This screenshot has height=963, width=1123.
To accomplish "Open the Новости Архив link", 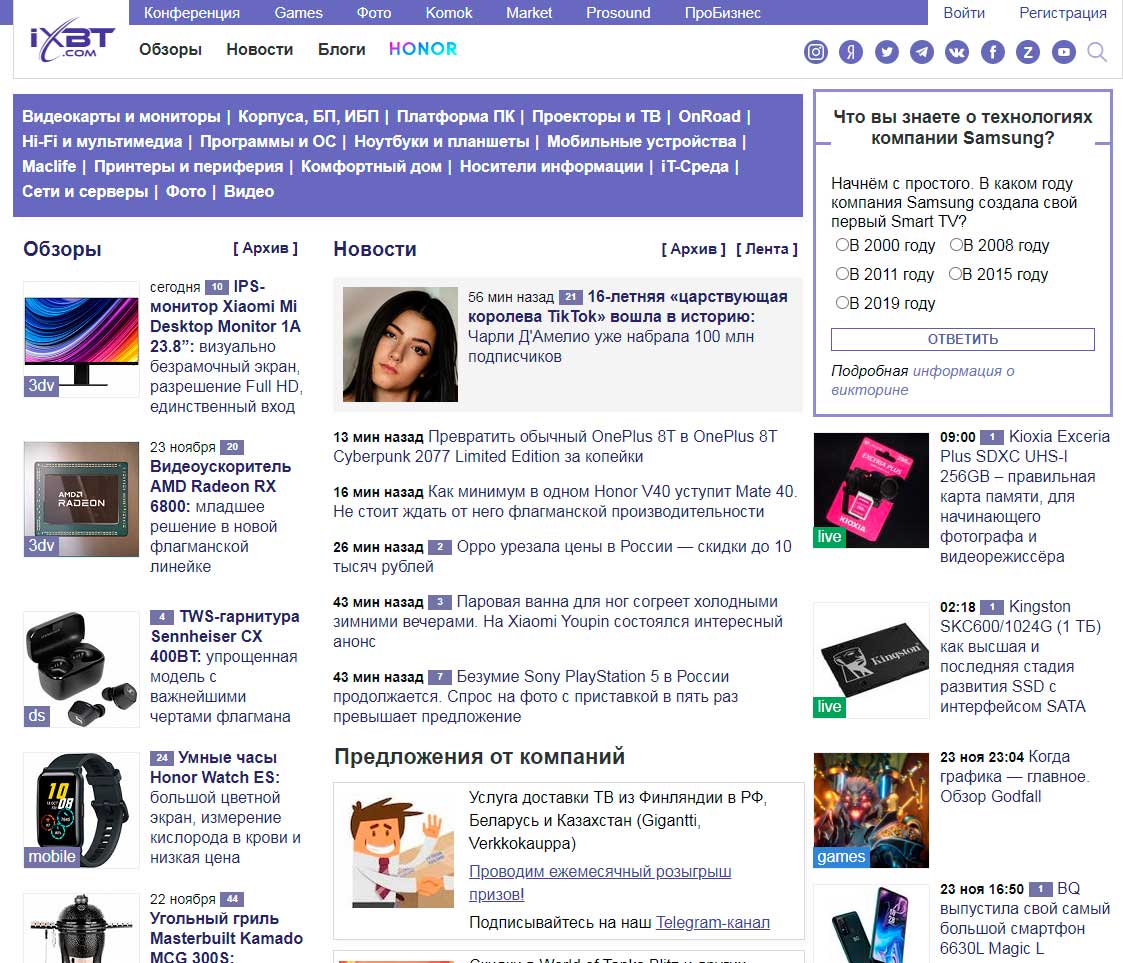I will pyautogui.click(x=693, y=249).
